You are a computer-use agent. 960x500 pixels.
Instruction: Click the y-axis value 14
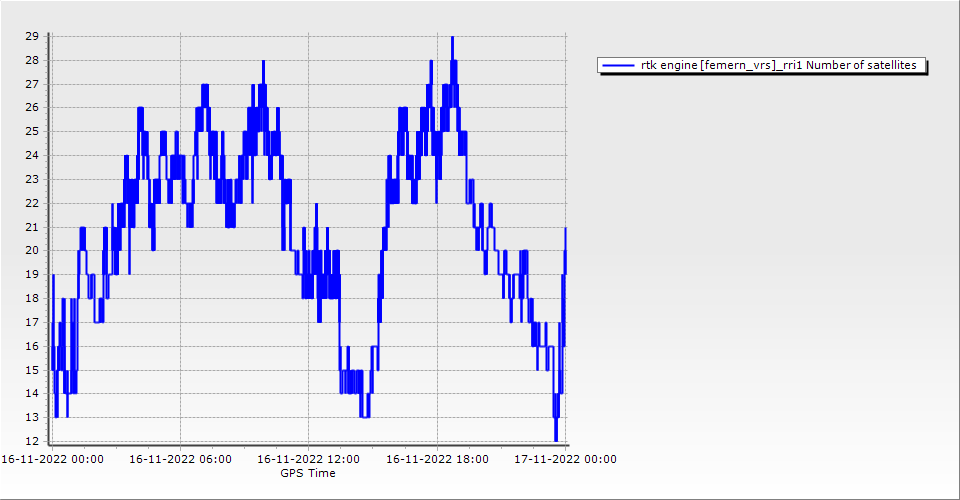tap(31, 394)
